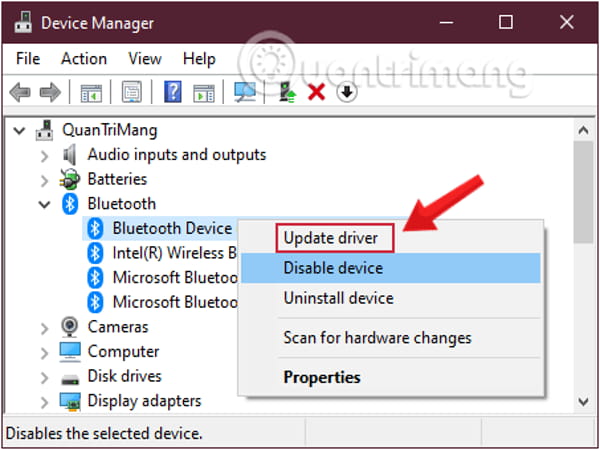Minimize the Device Manager window
The width and height of the screenshot is (600, 450).
[446, 23]
